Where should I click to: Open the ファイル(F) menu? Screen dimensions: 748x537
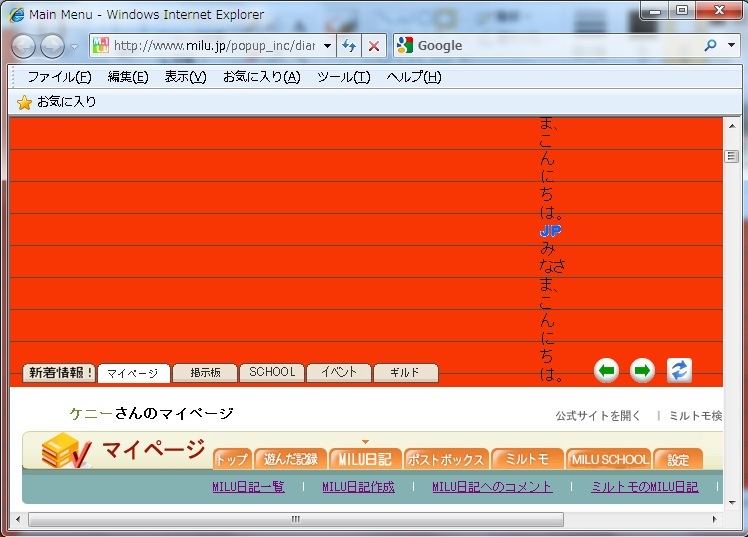(59, 77)
